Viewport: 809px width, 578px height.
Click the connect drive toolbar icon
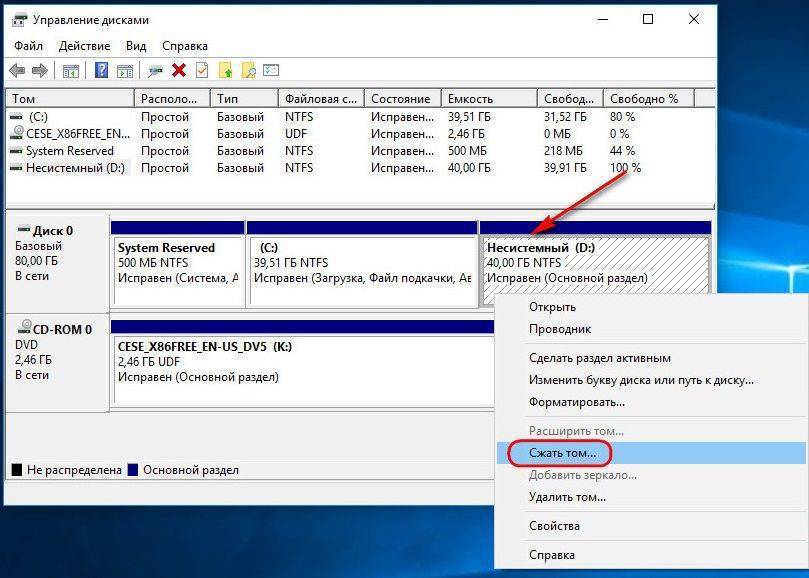[x=155, y=70]
